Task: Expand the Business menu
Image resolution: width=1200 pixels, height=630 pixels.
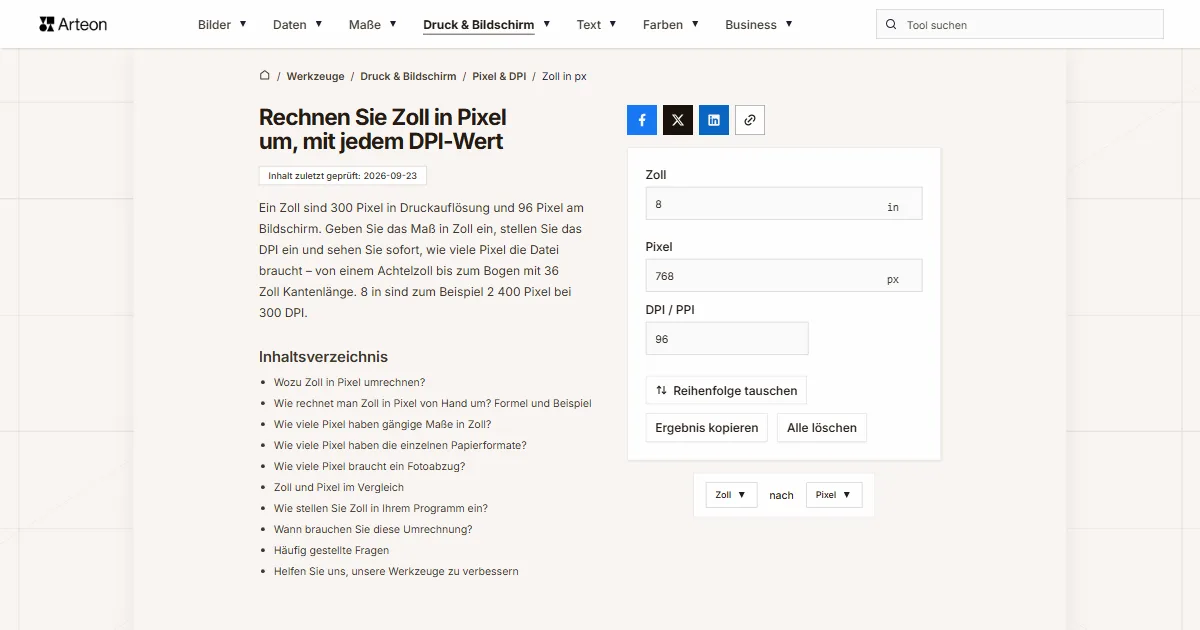Action: [759, 25]
